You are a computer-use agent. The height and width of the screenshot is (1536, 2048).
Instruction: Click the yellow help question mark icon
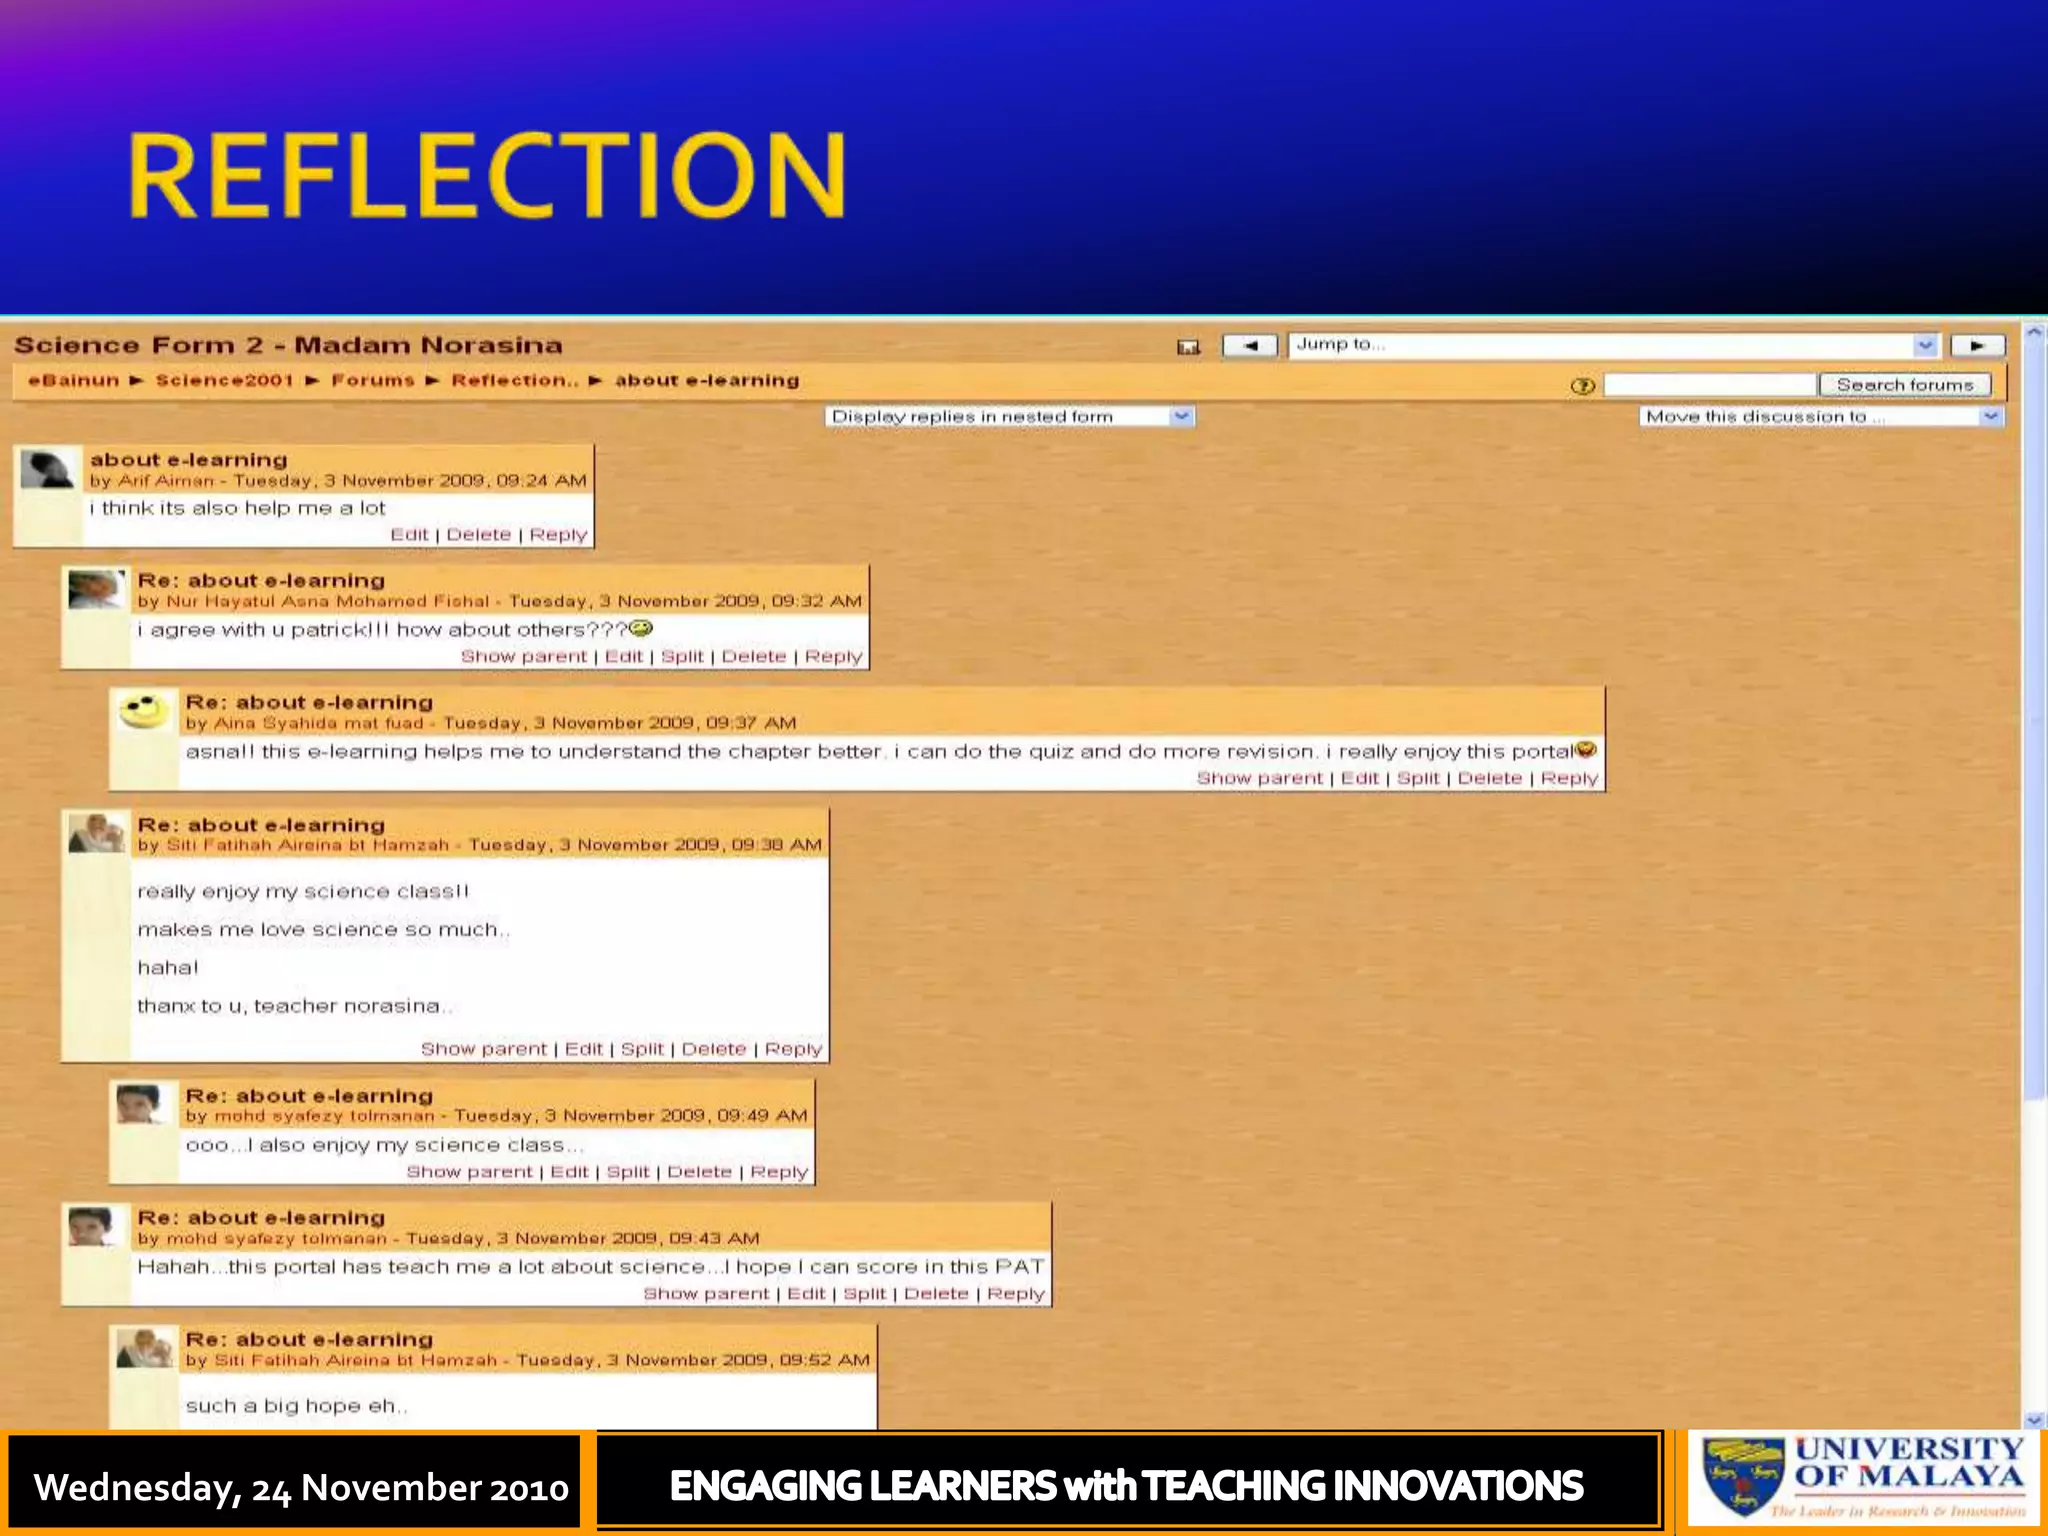click(x=1582, y=386)
